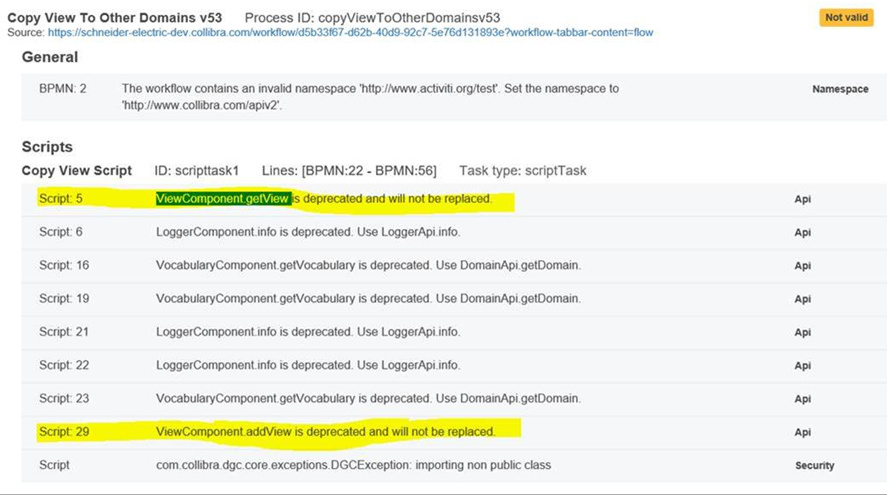Click the Script: 5 line label
This screenshot has width=887, height=500.
coord(61,199)
